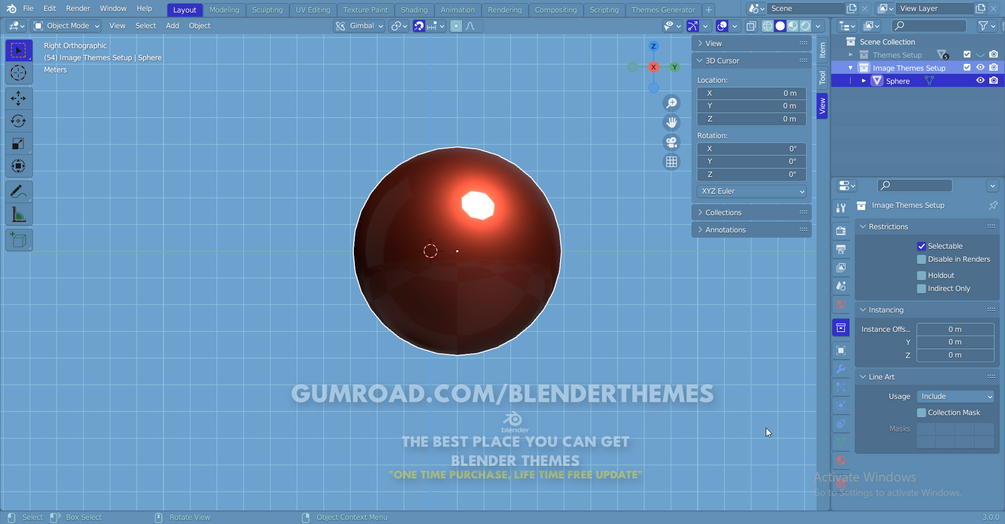Activate the Cursor tool
Image resolution: width=1005 pixels, height=524 pixels.
click(19, 73)
